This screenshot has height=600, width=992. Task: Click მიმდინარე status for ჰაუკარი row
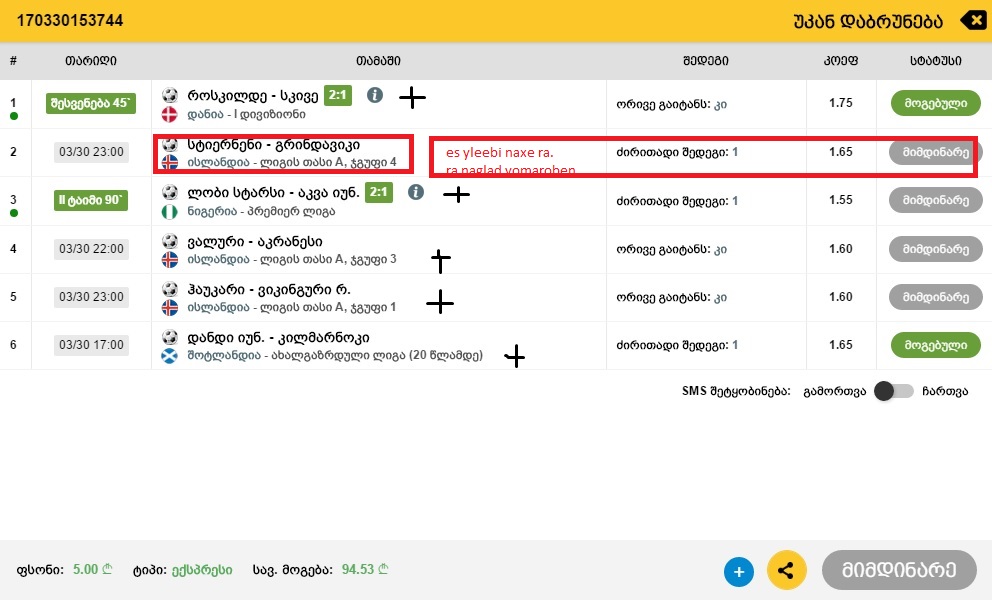pyautogui.click(x=936, y=297)
